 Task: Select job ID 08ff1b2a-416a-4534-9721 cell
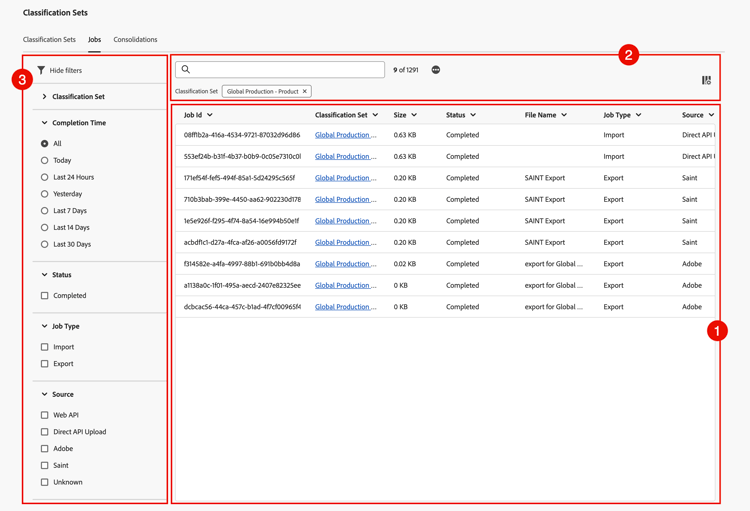coord(242,135)
